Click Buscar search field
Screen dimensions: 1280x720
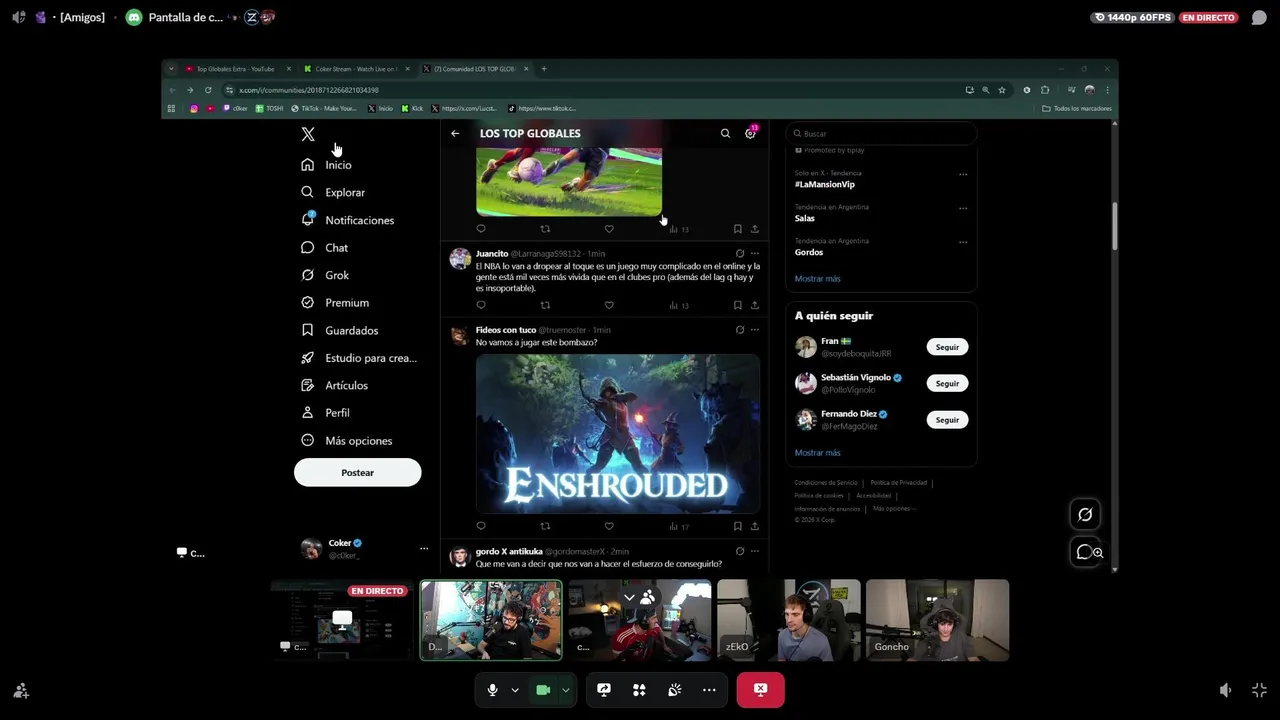tap(880, 133)
